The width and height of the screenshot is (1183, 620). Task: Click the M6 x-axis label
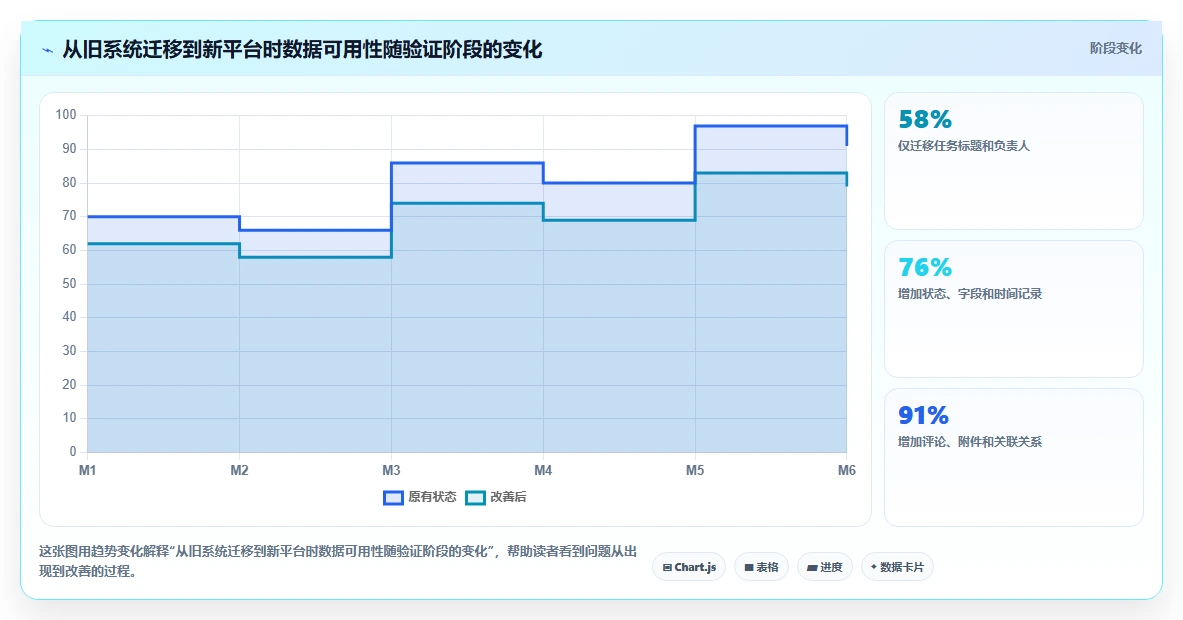point(847,471)
